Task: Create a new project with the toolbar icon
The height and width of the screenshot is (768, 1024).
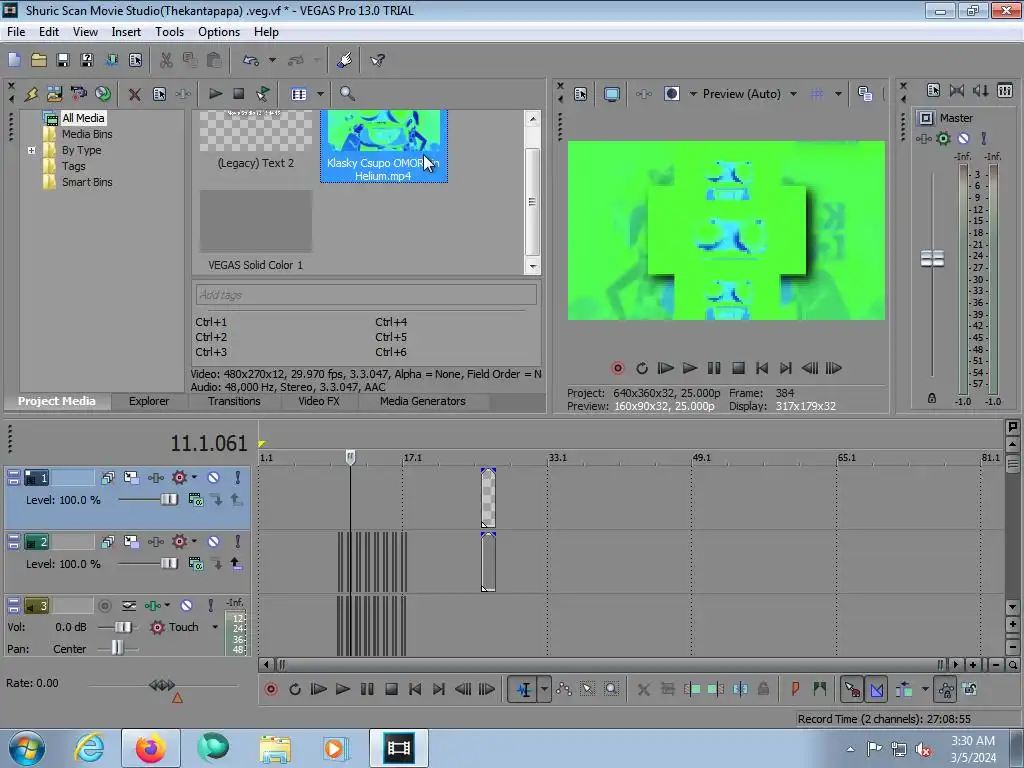Action: point(14,60)
